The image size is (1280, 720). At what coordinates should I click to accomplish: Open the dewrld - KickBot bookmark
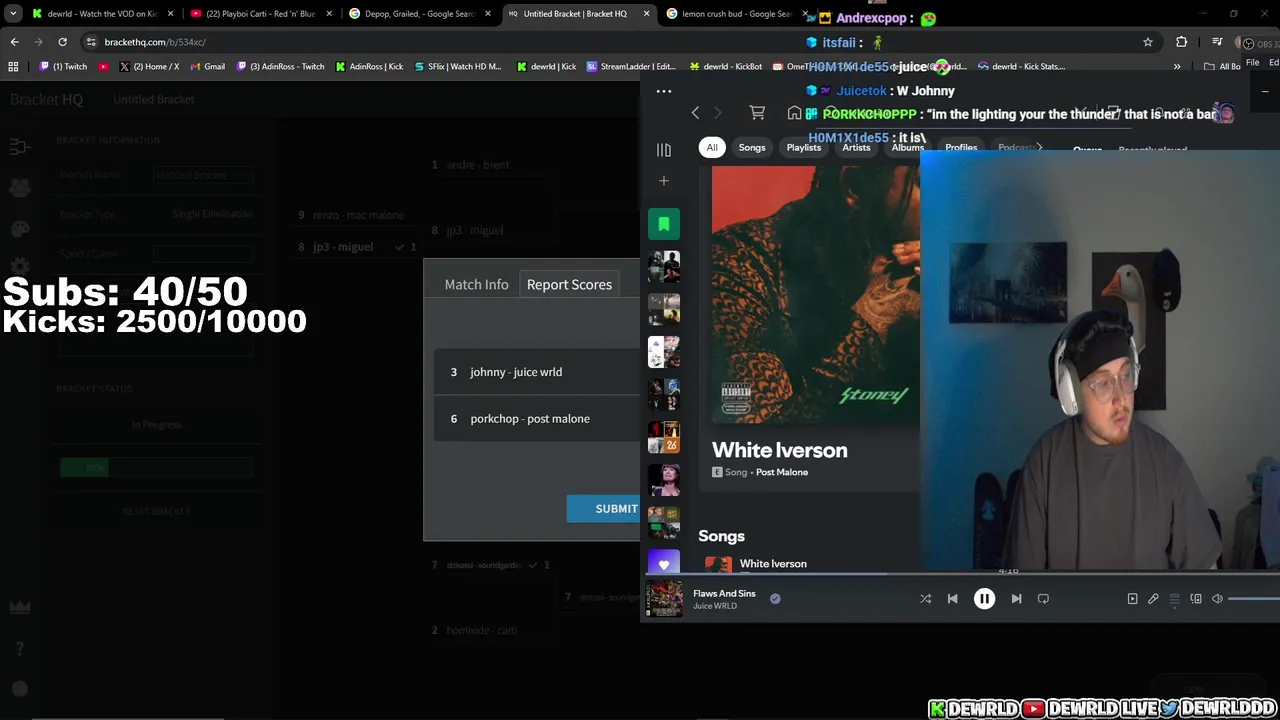(726, 67)
